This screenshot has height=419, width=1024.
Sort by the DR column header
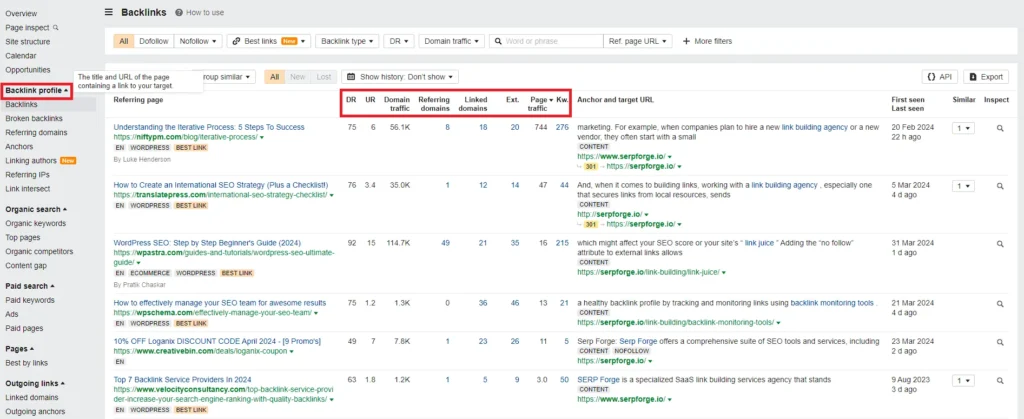click(351, 100)
